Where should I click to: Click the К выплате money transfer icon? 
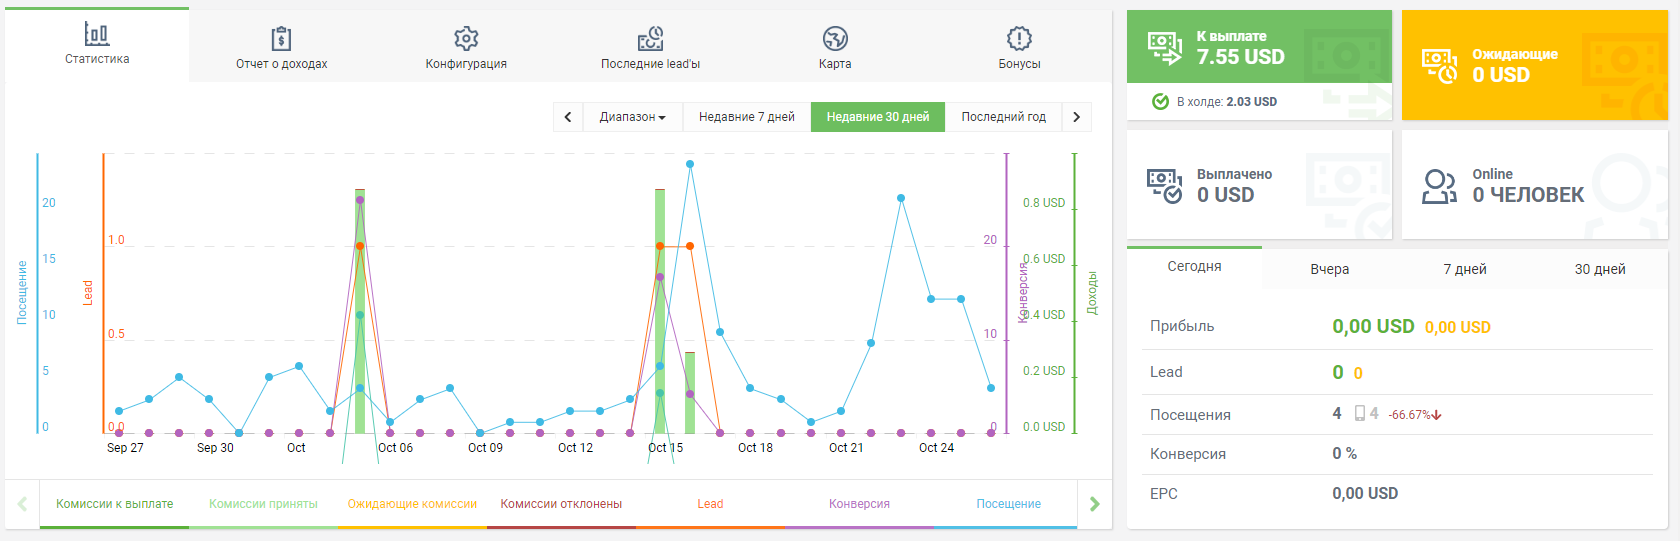(1165, 47)
